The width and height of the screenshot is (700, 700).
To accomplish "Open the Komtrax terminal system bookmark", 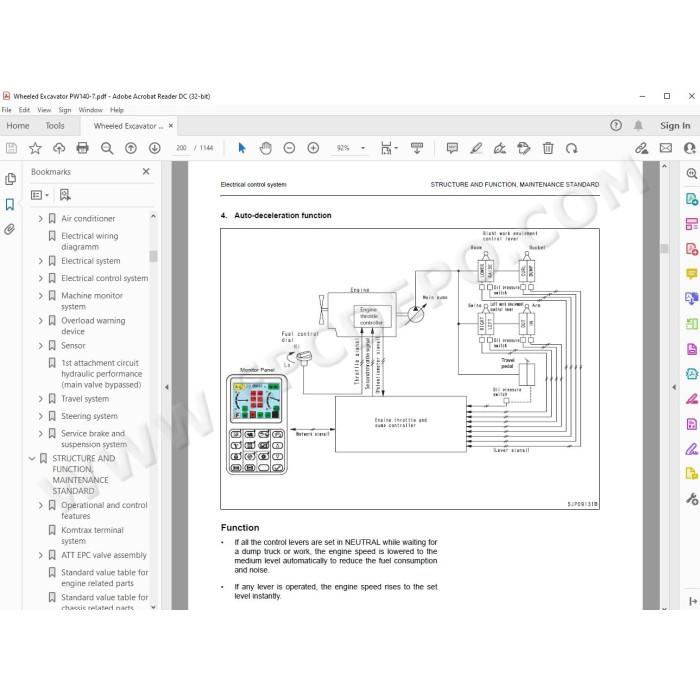I will click(x=92, y=535).
